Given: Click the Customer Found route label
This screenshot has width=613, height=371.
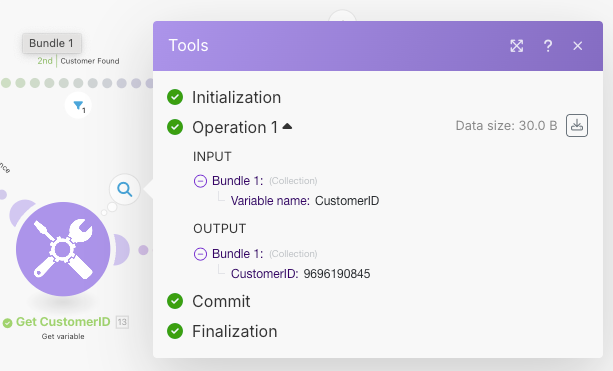Looking at the screenshot, I should tap(90, 61).
